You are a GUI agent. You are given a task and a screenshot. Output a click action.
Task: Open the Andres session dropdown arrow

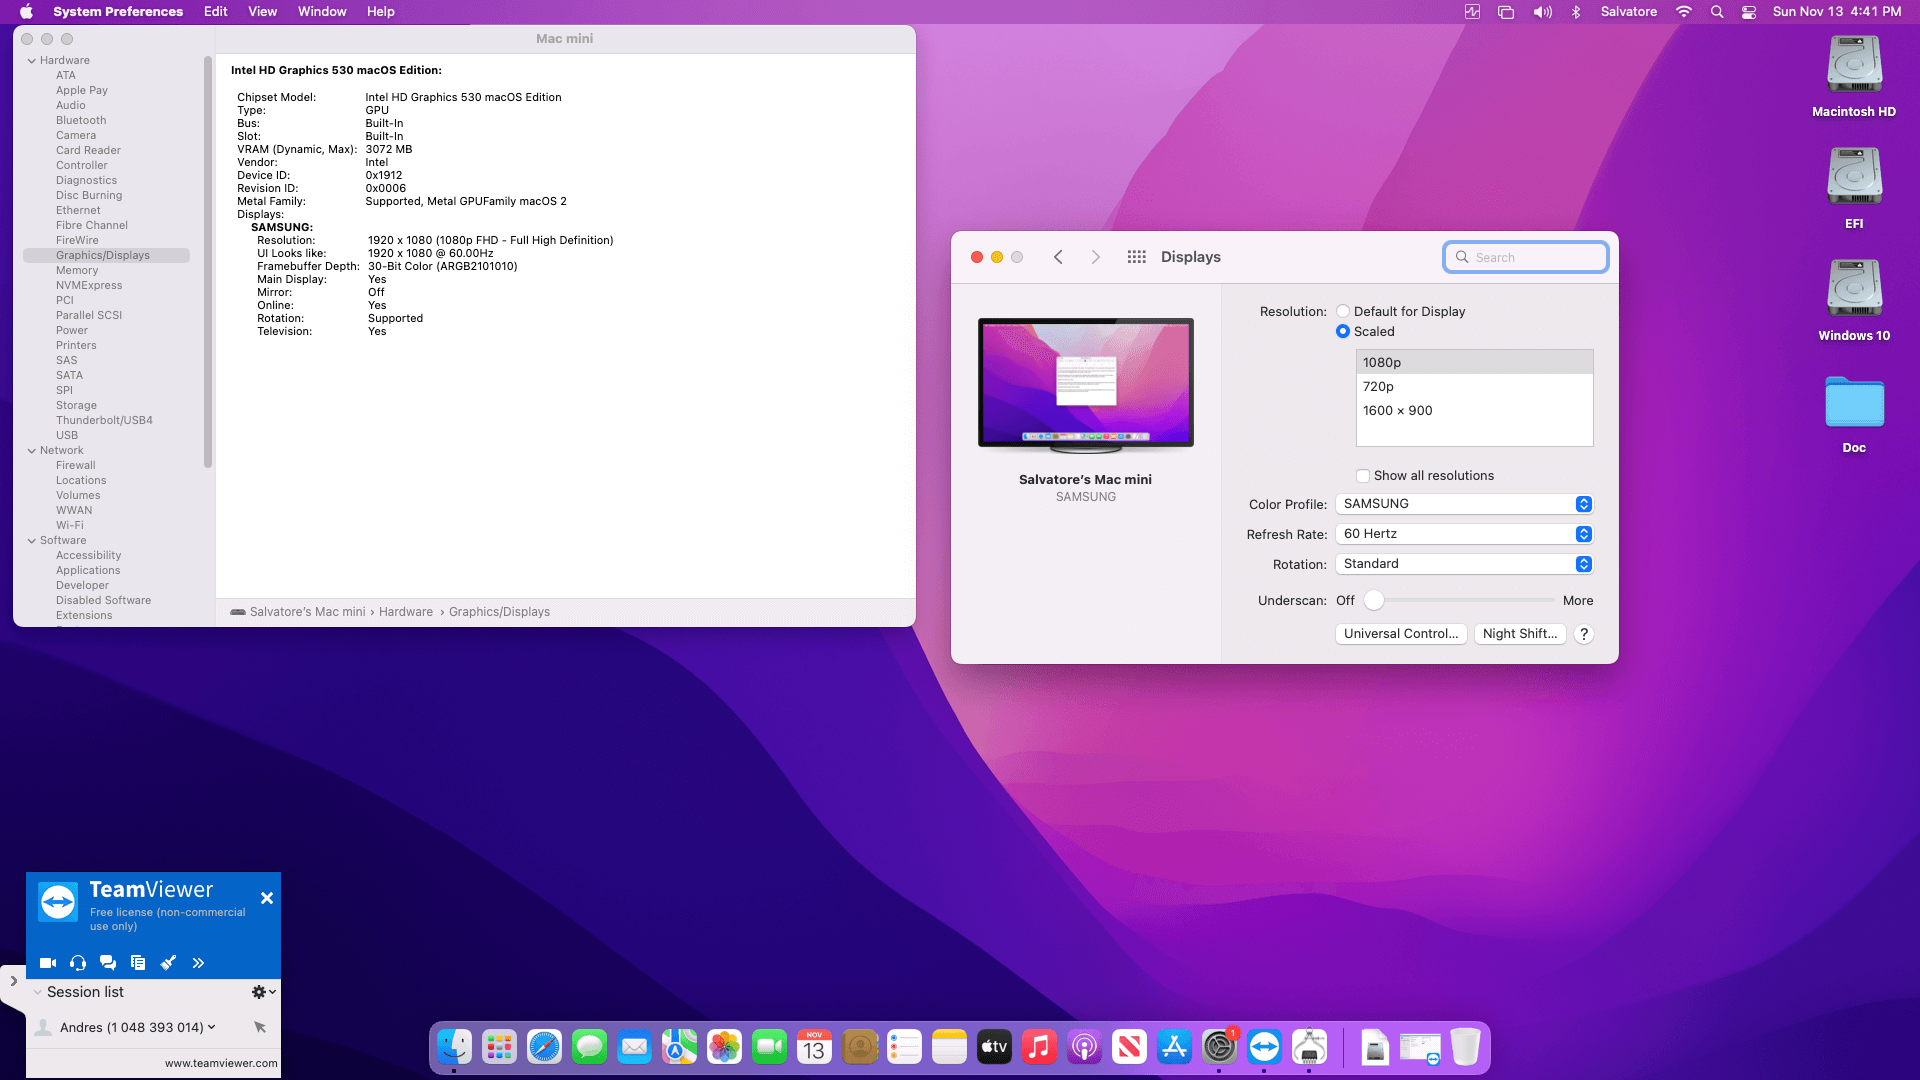tap(211, 1027)
